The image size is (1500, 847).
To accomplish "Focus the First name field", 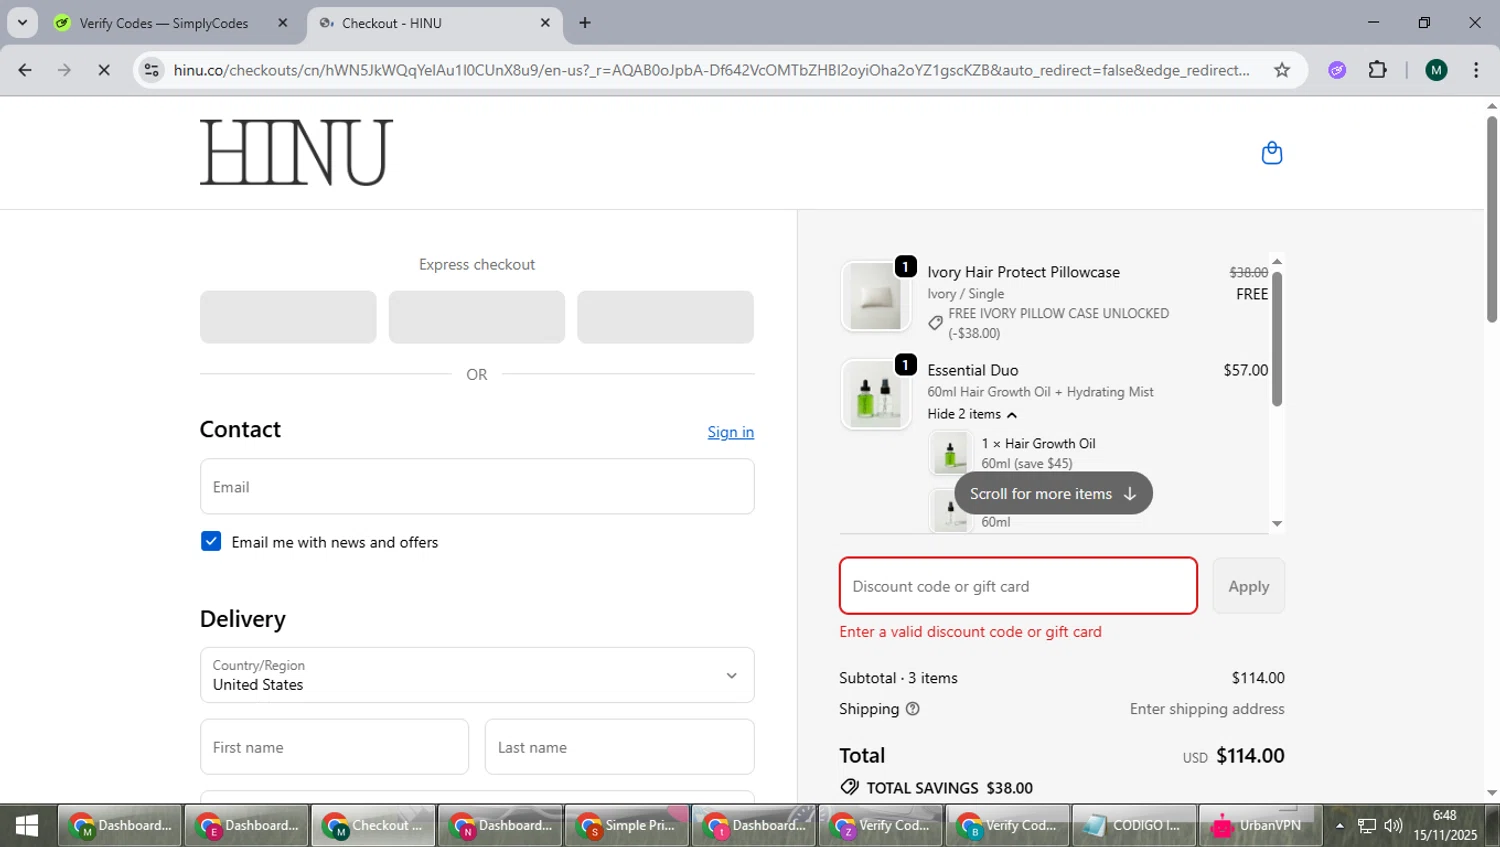I will (x=334, y=747).
